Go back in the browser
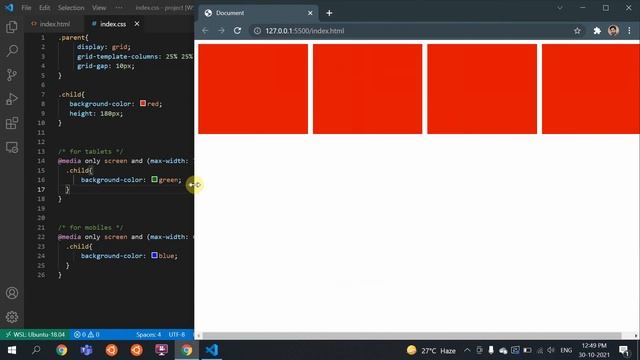The width and height of the screenshot is (640, 360). pos(205,31)
